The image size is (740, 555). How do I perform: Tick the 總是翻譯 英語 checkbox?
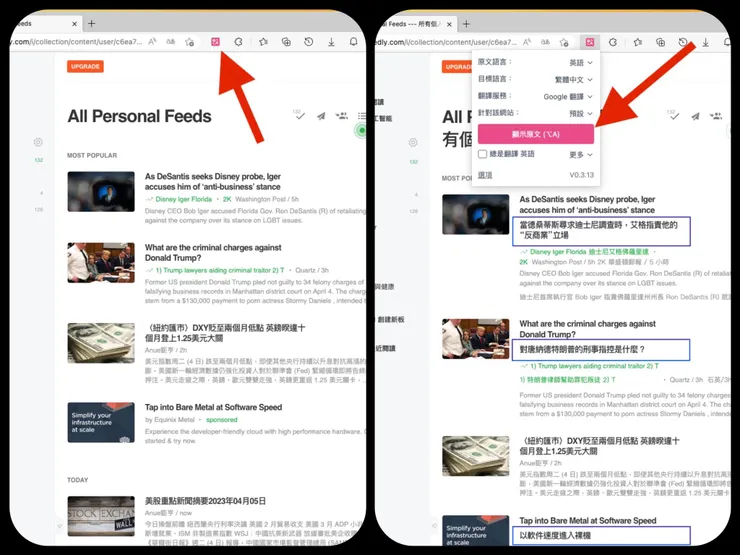(x=482, y=154)
